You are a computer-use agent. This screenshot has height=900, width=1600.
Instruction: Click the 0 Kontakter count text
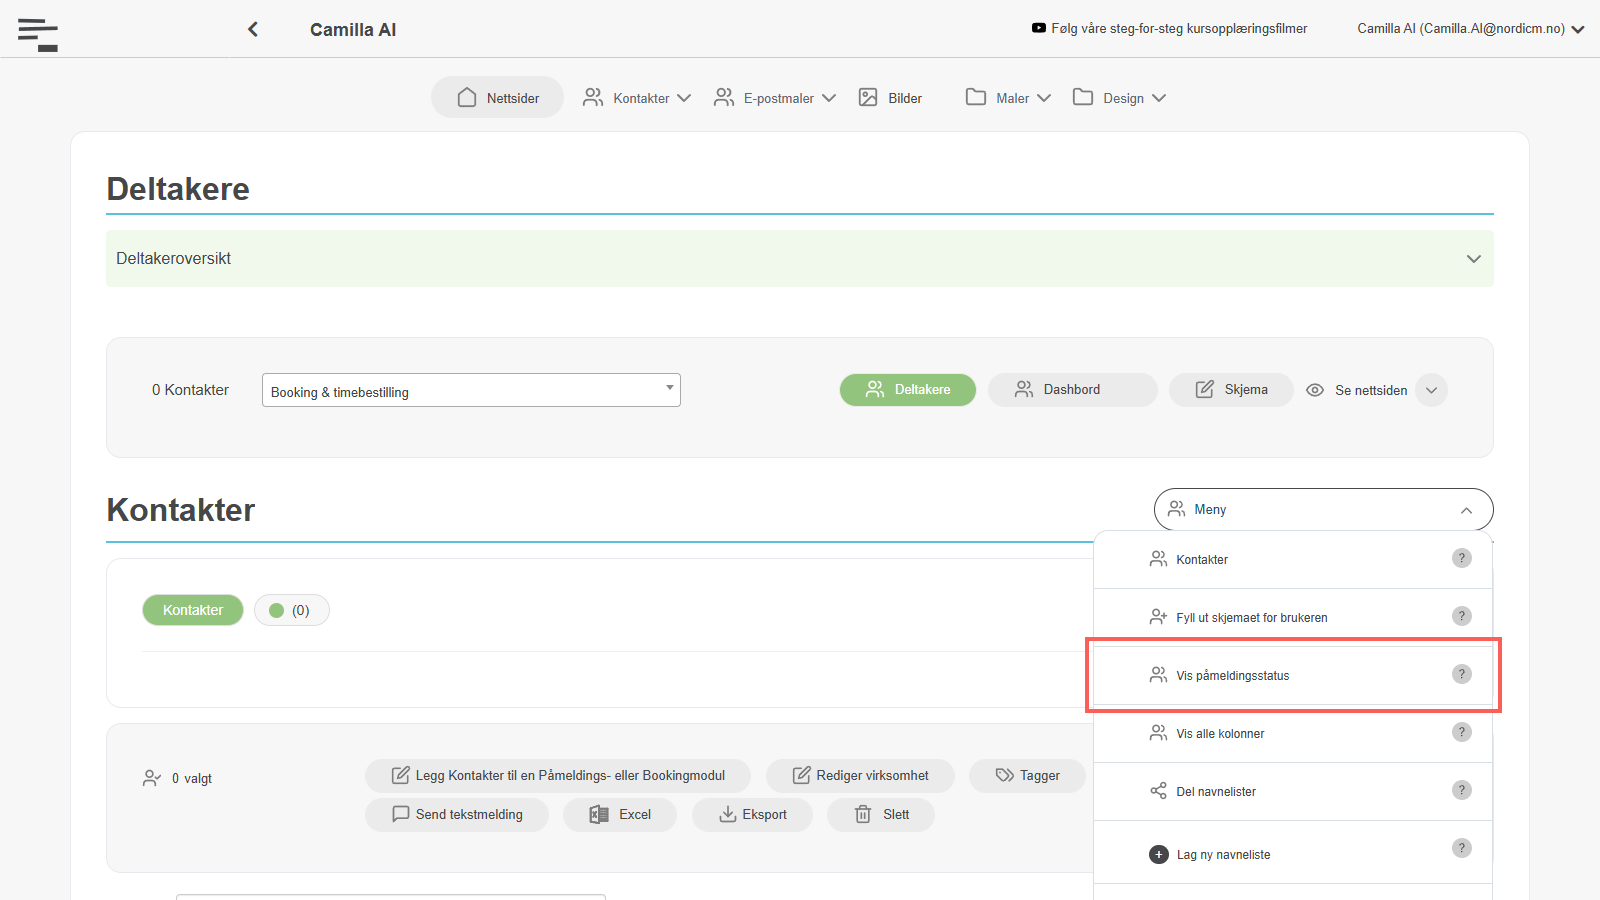[x=190, y=390]
